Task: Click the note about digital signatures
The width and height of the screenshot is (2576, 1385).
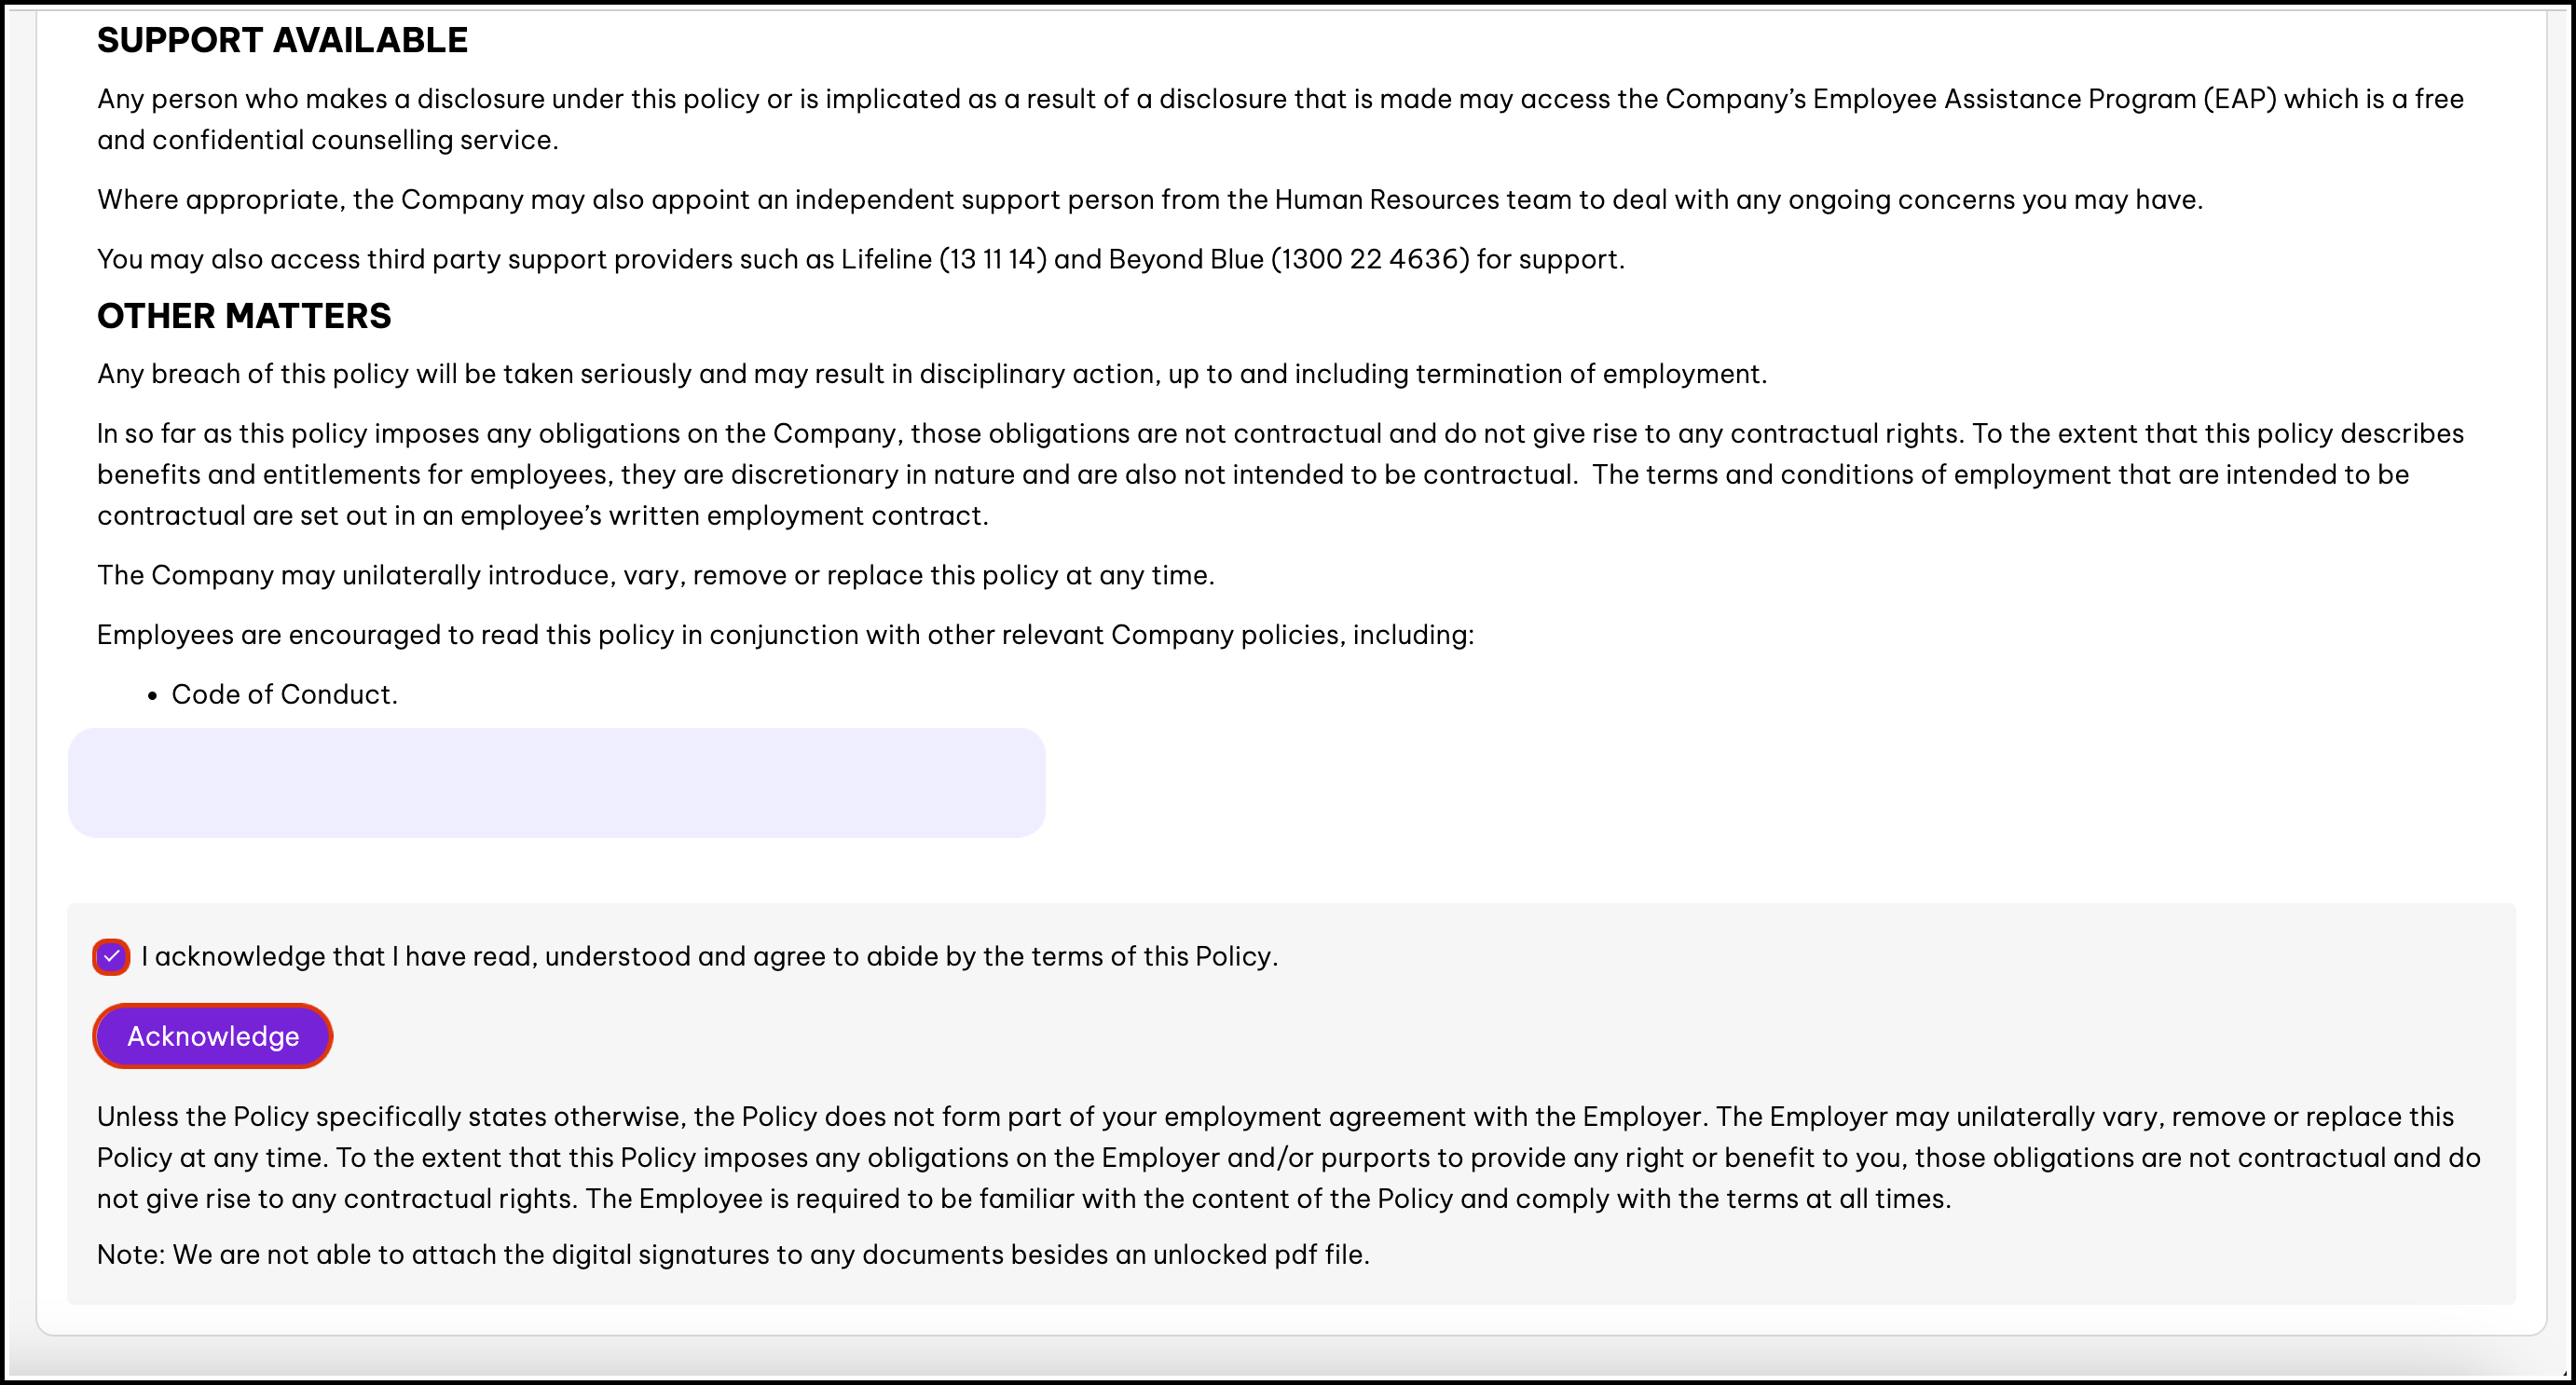Action: point(732,1255)
